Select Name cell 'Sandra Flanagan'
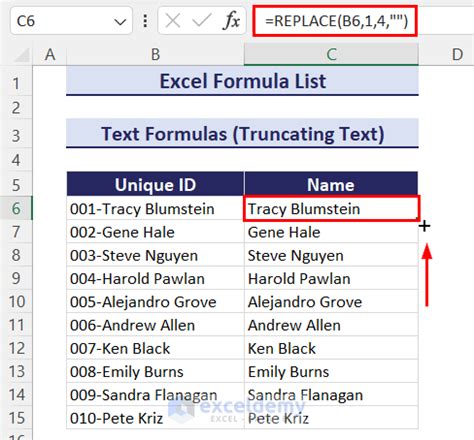Image resolution: width=474 pixels, height=440 pixels. click(331, 395)
